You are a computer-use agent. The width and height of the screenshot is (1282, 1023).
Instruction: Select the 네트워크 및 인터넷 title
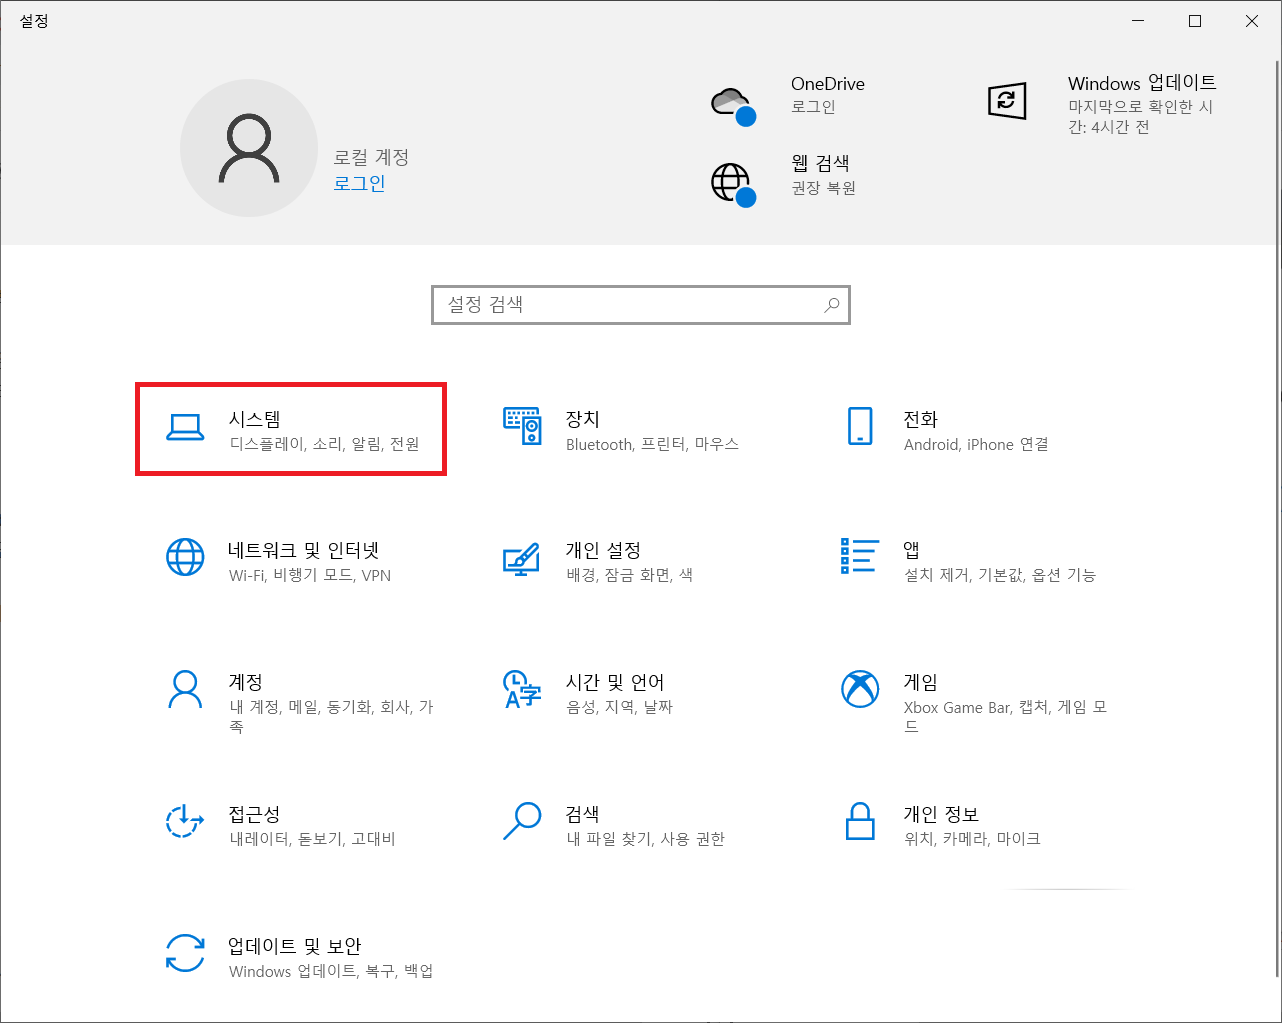click(x=304, y=550)
